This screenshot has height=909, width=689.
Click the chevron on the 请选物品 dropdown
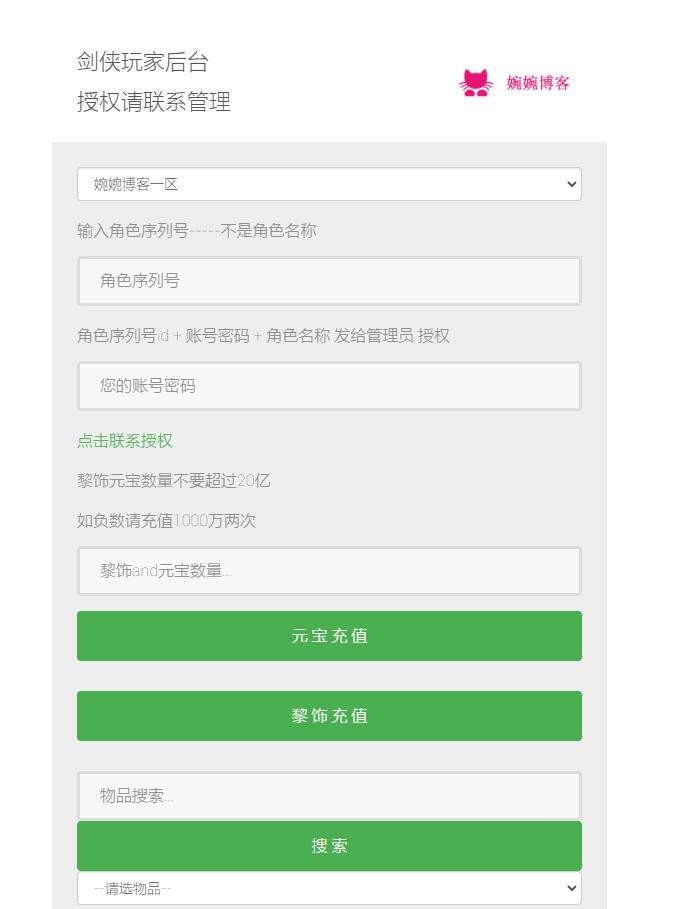[x=569, y=888]
